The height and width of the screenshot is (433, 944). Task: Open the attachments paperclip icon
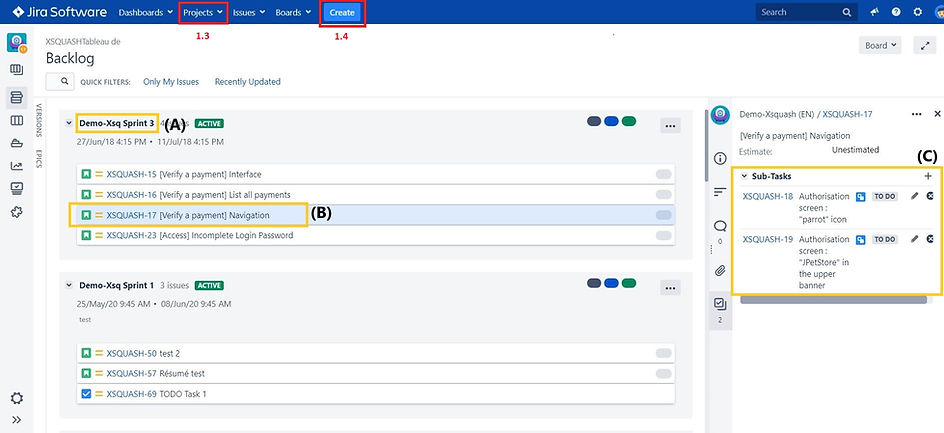719,270
